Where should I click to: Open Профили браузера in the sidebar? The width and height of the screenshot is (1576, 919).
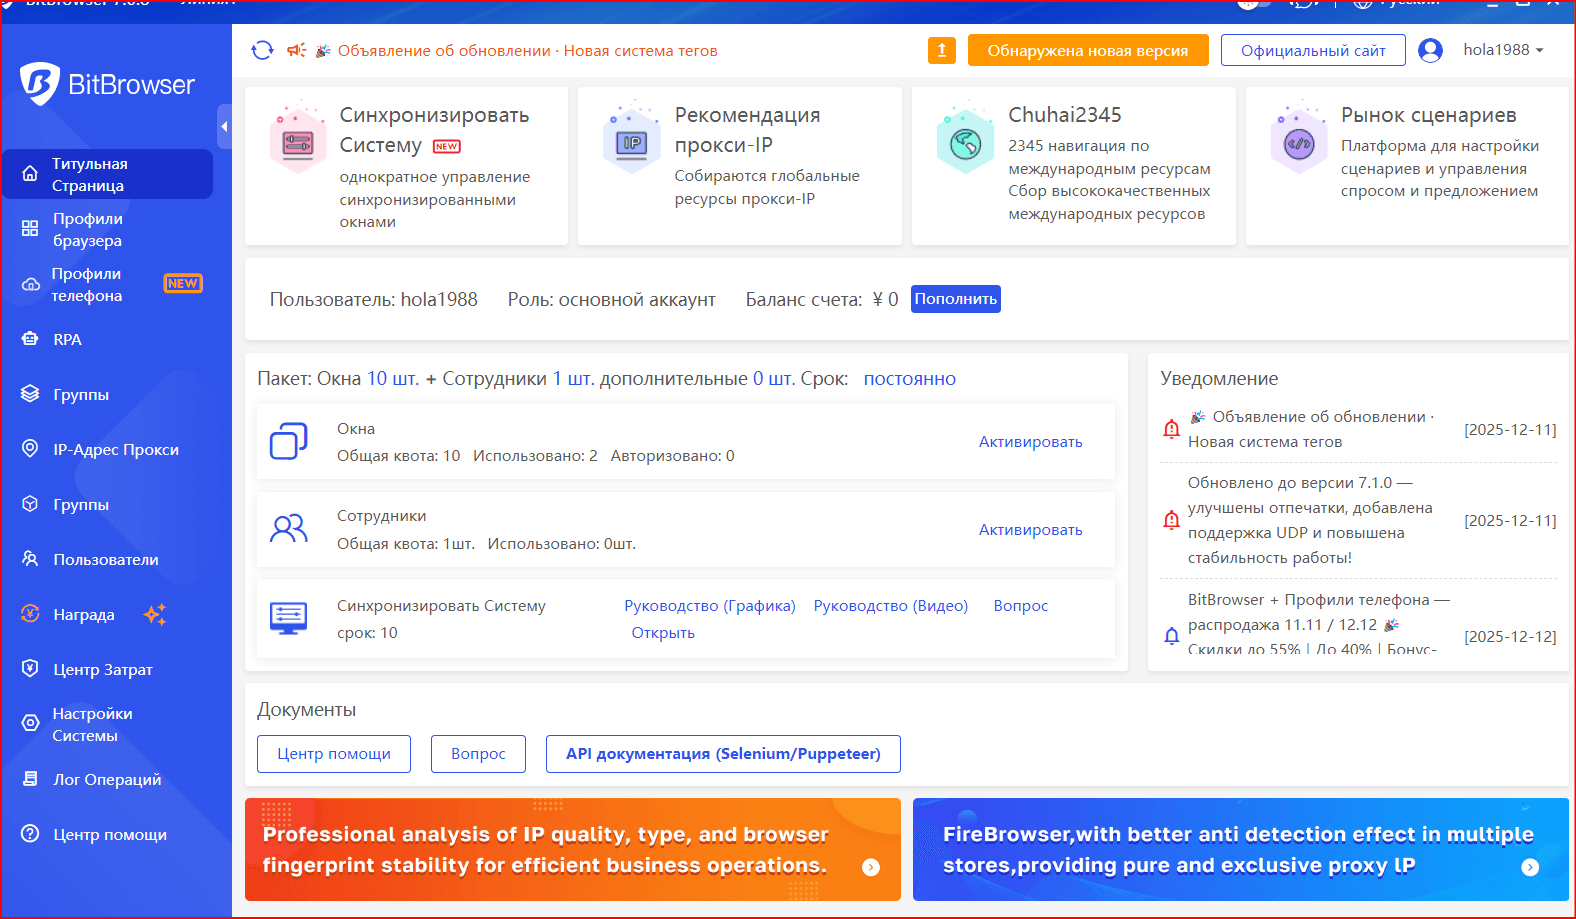point(88,229)
